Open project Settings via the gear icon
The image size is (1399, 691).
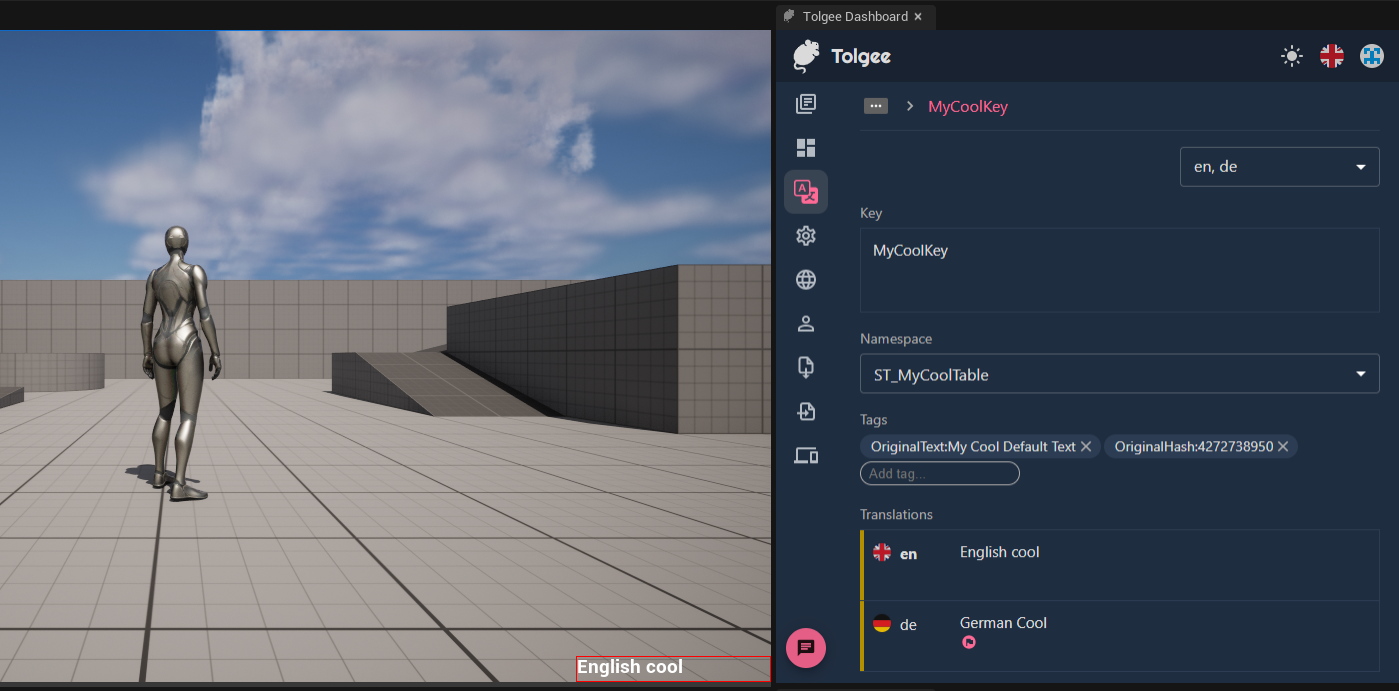pyautogui.click(x=806, y=236)
